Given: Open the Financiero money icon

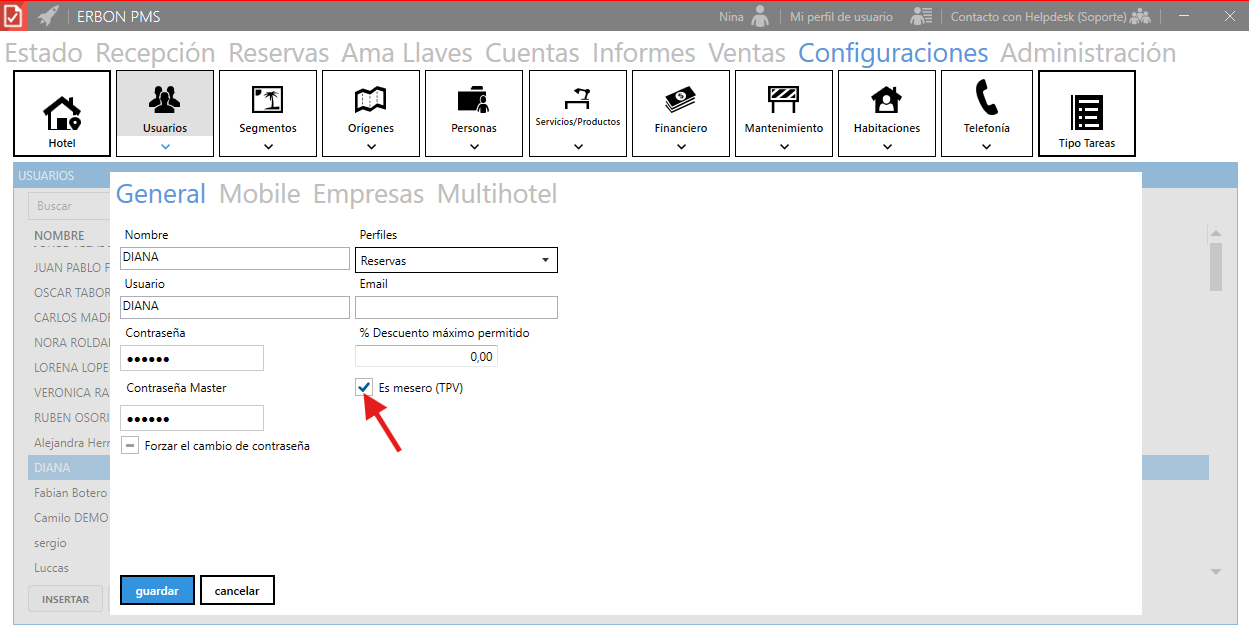Looking at the screenshot, I should [x=680, y=100].
